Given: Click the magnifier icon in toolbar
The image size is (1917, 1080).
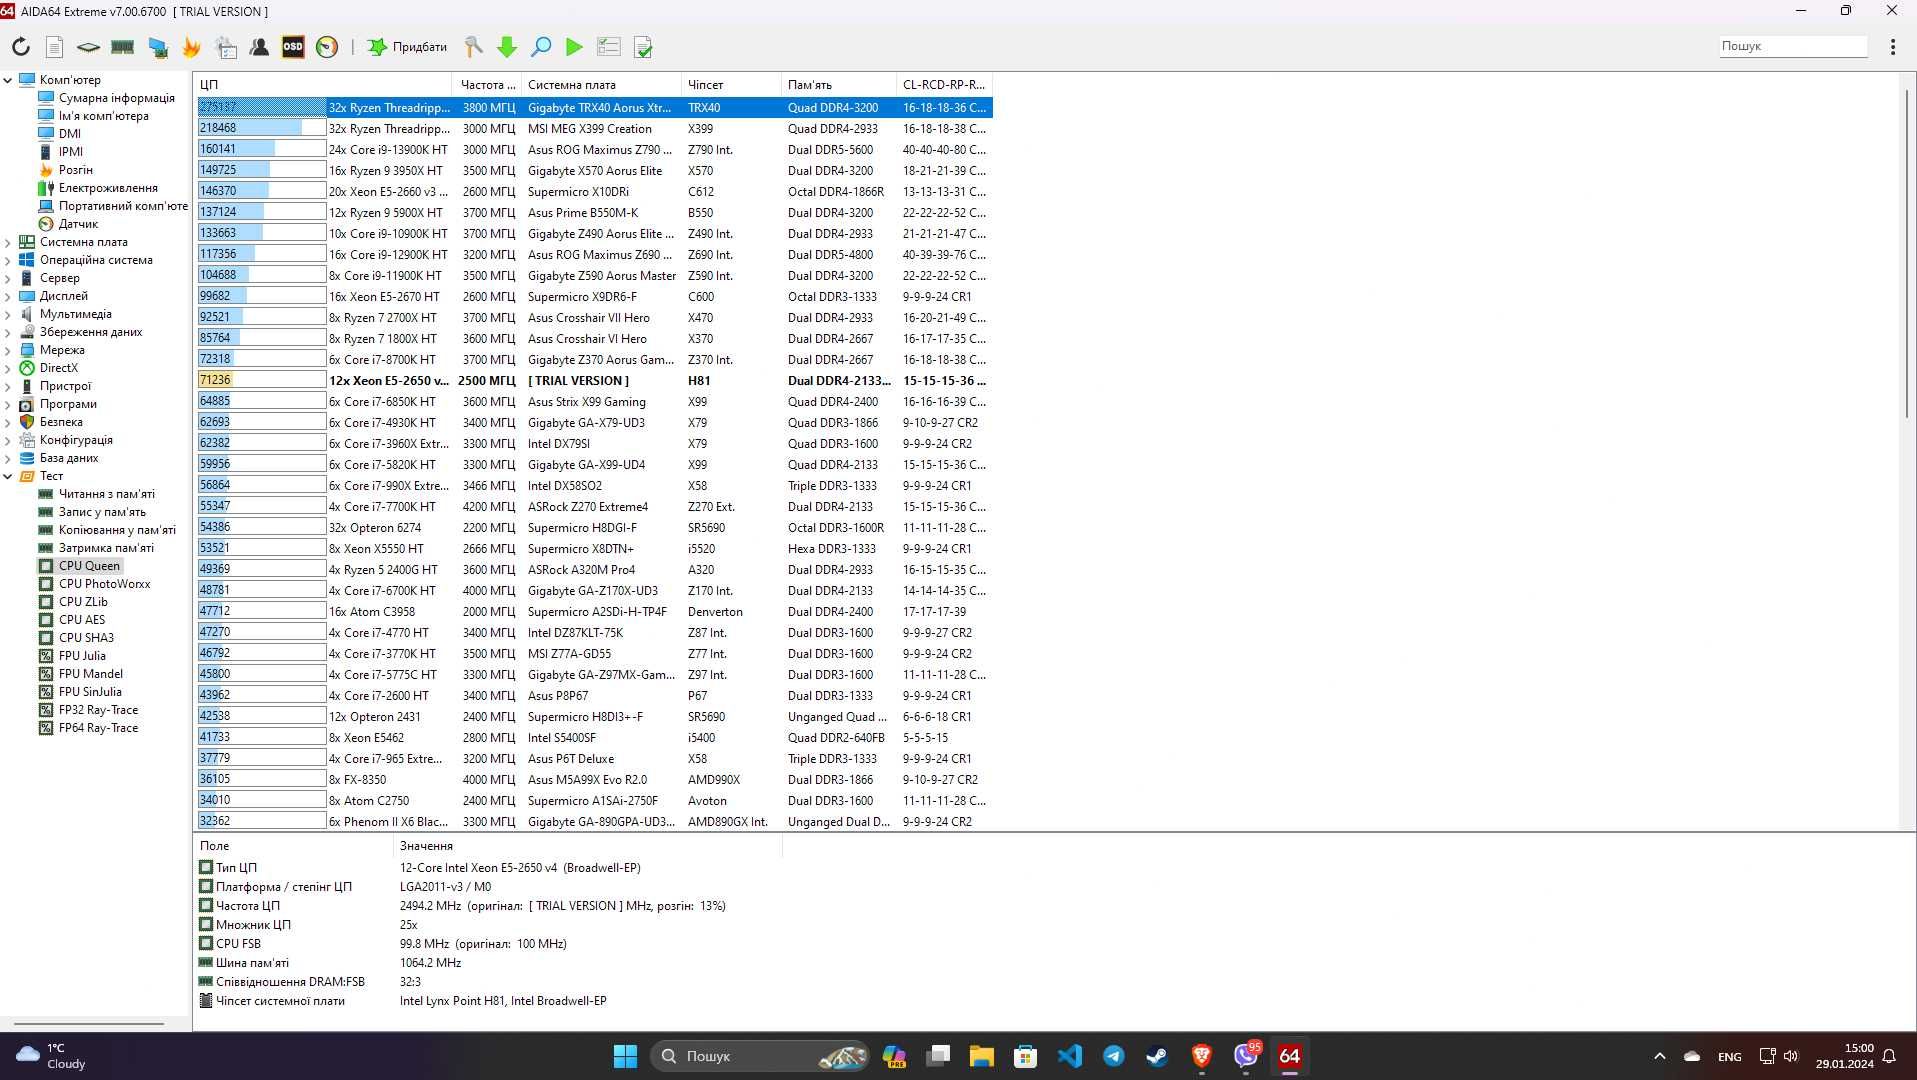Looking at the screenshot, I should [x=541, y=47].
